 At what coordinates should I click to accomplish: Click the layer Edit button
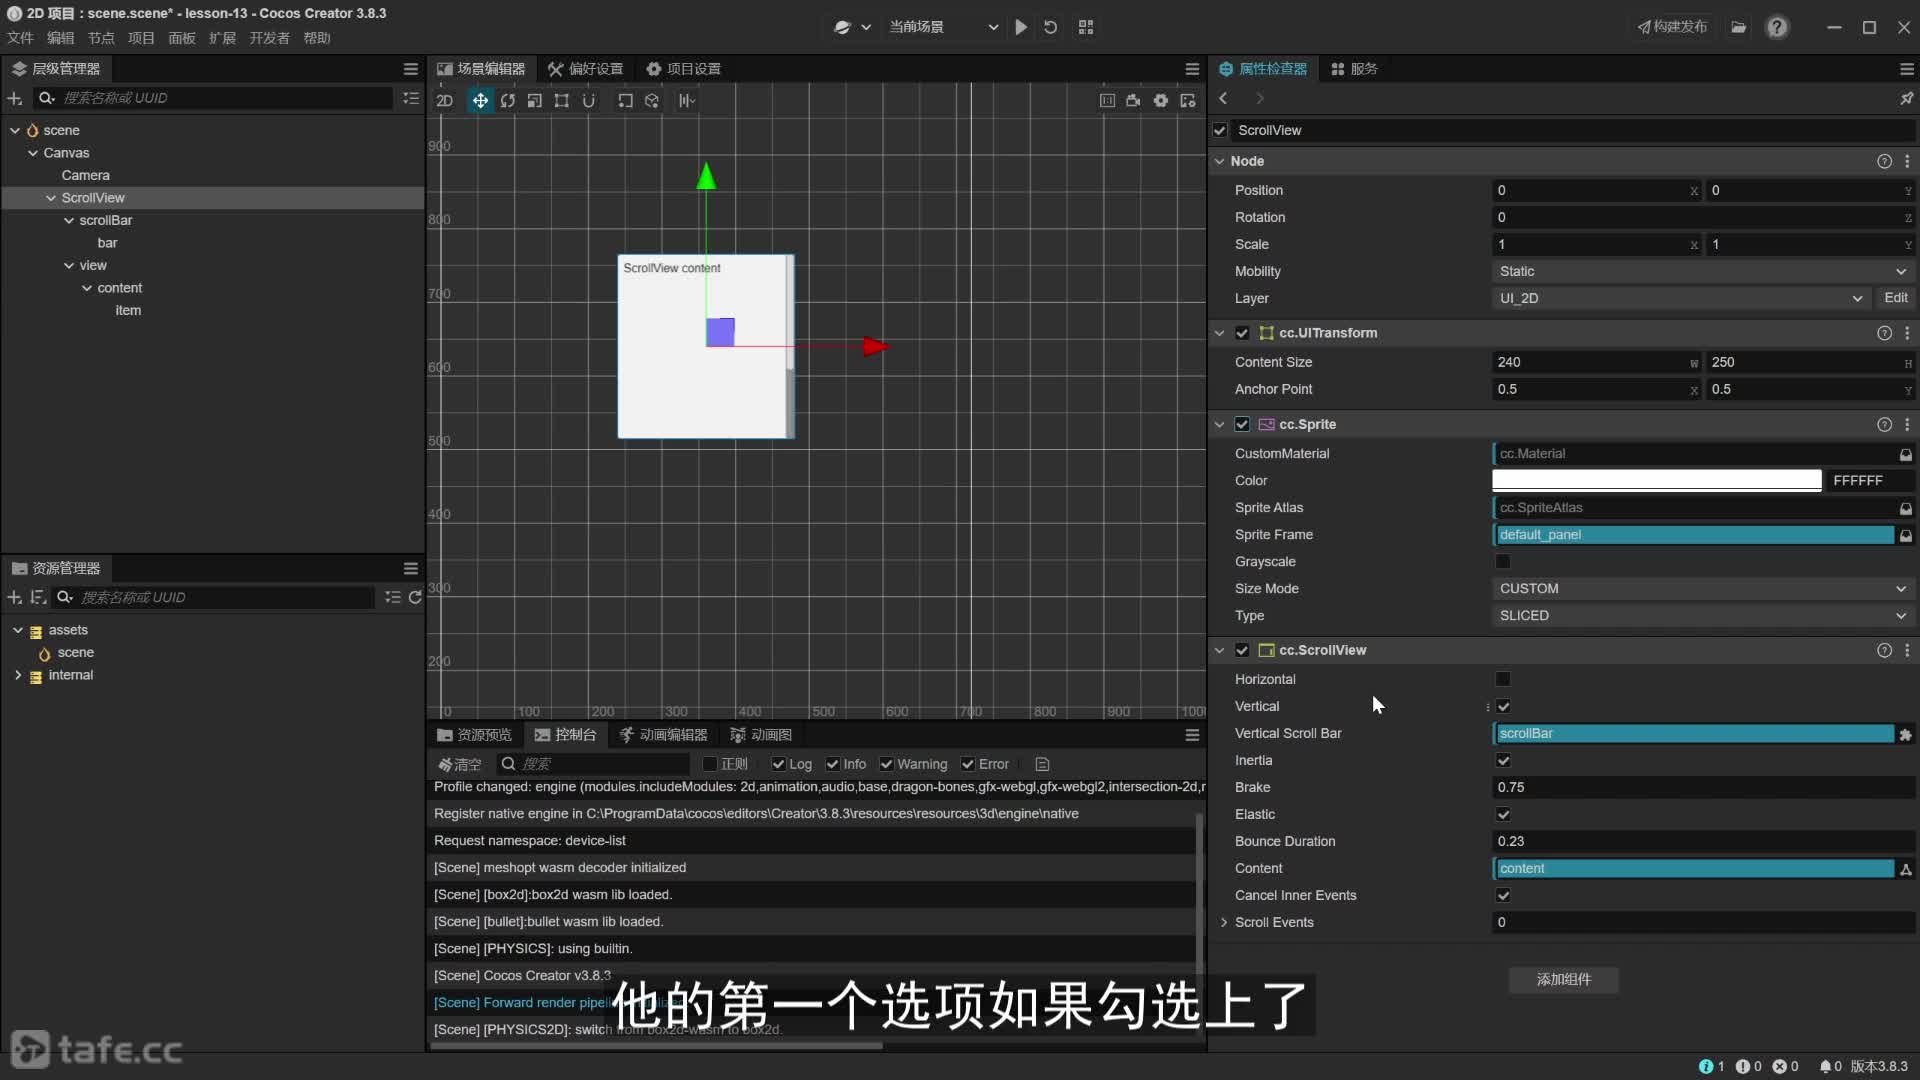pos(1895,298)
